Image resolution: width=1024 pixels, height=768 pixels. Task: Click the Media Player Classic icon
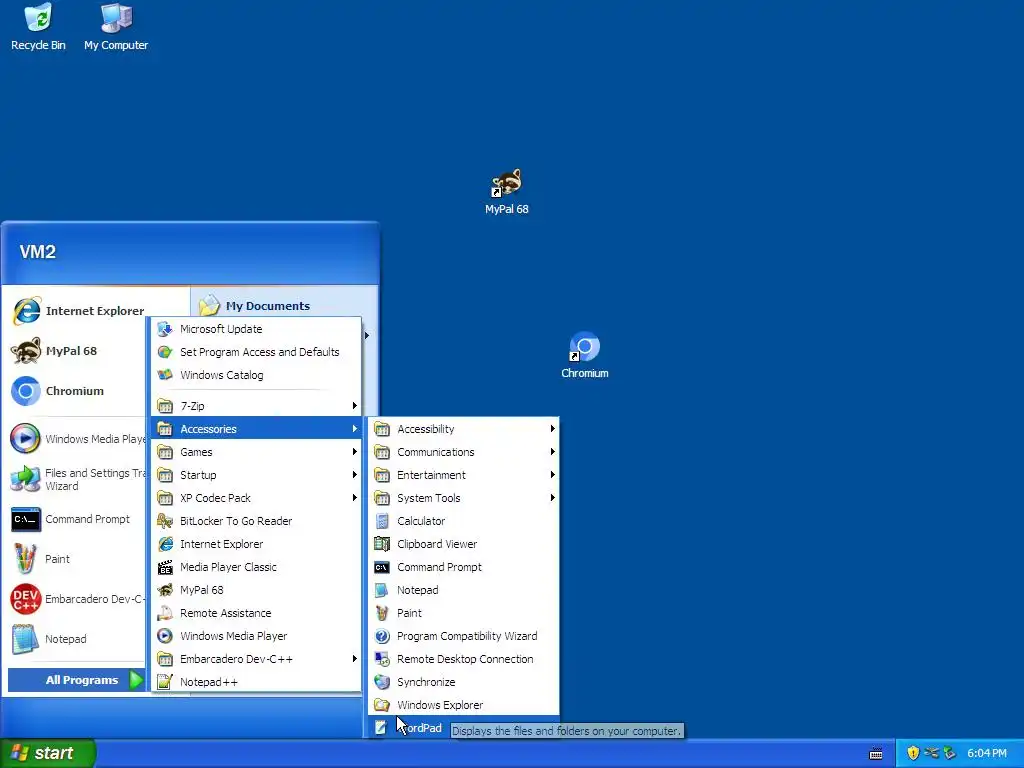(165, 567)
